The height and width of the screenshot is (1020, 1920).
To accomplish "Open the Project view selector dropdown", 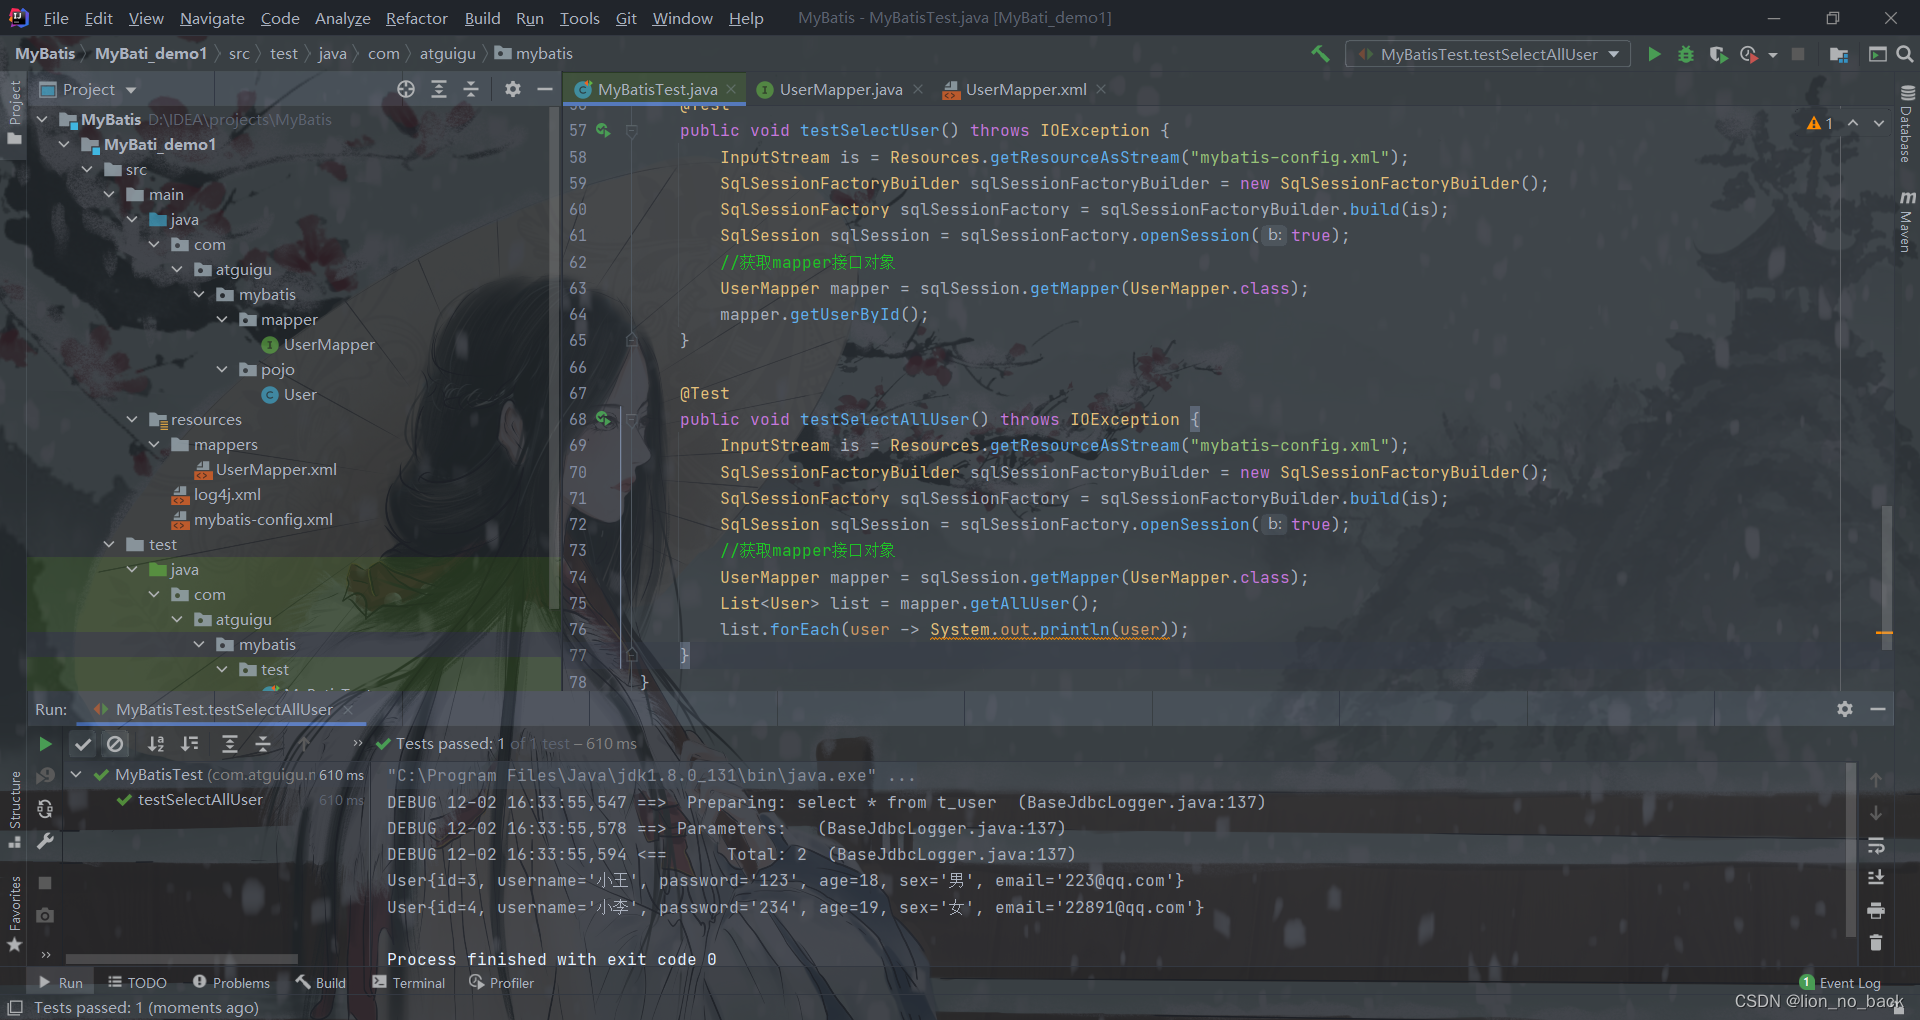I will coord(88,89).
